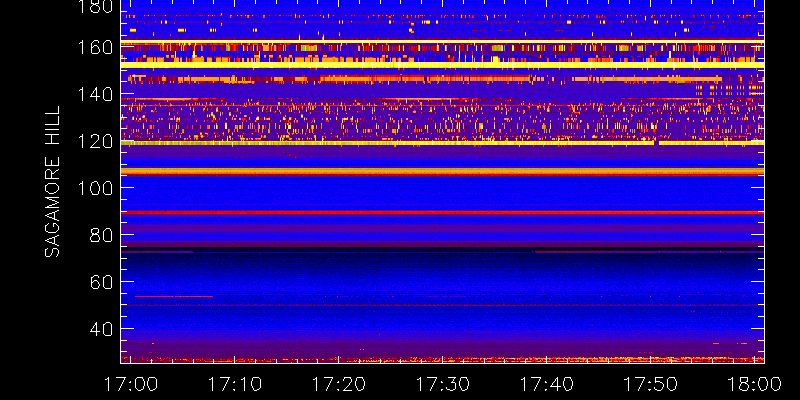This screenshot has height=400, width=800.
Task: Click the 140 frequency axis label
Action: (x=95, y=95)
